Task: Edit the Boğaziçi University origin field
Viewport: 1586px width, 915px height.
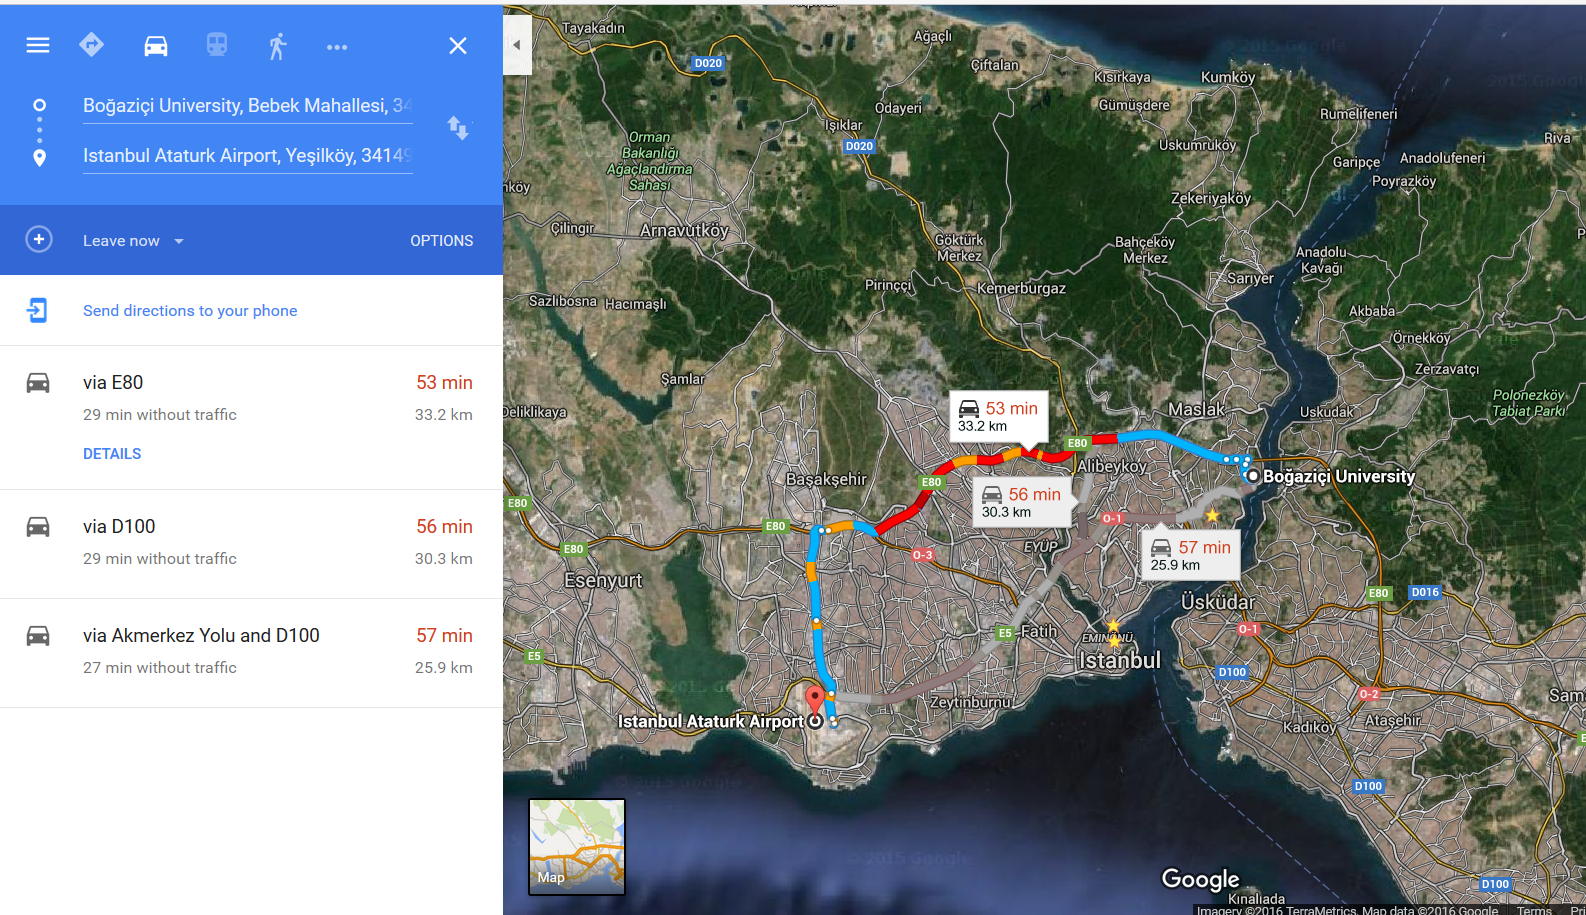Action: pos(248,106)
